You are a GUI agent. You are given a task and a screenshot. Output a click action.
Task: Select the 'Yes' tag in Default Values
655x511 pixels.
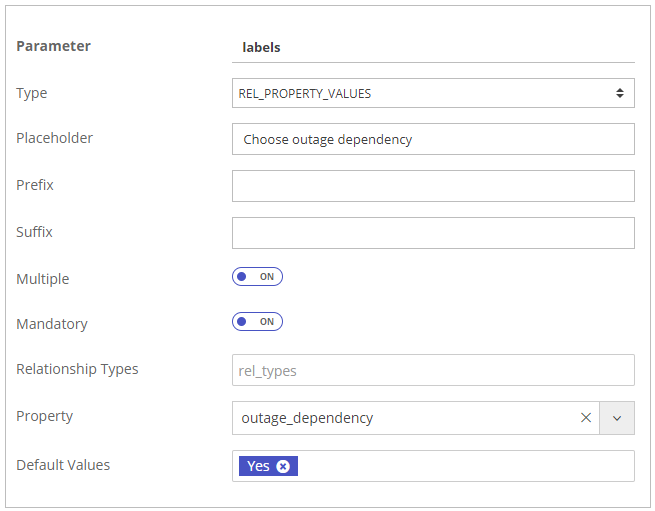(258, 466)
